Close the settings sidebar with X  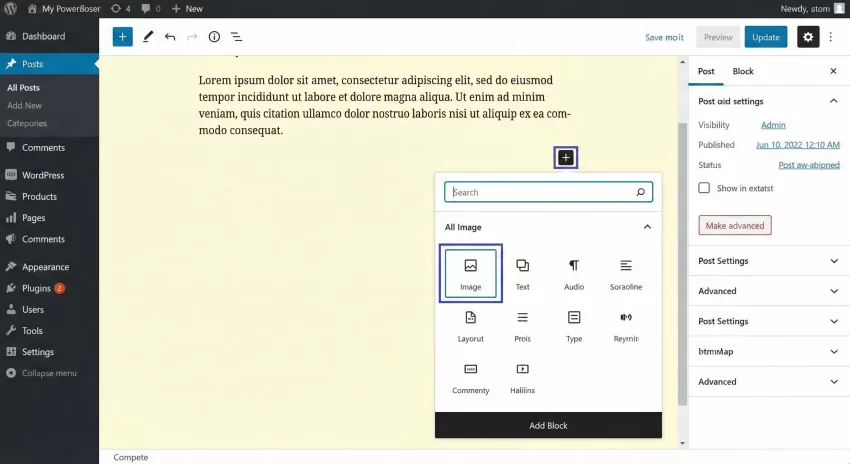tap(833, 71)
